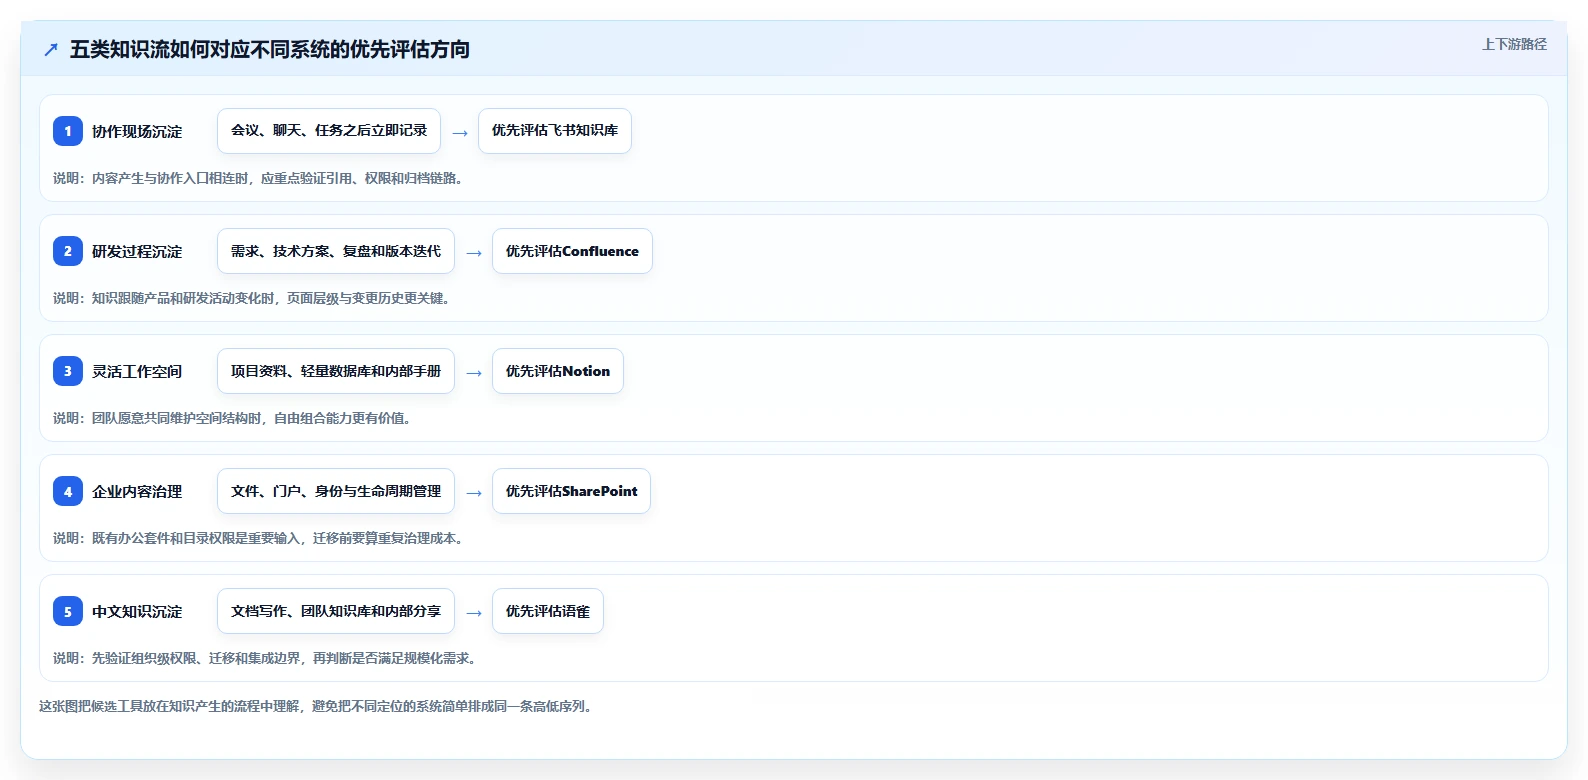
Task: Click the arrow icon beside the title
Action: [x=51, y=50]
